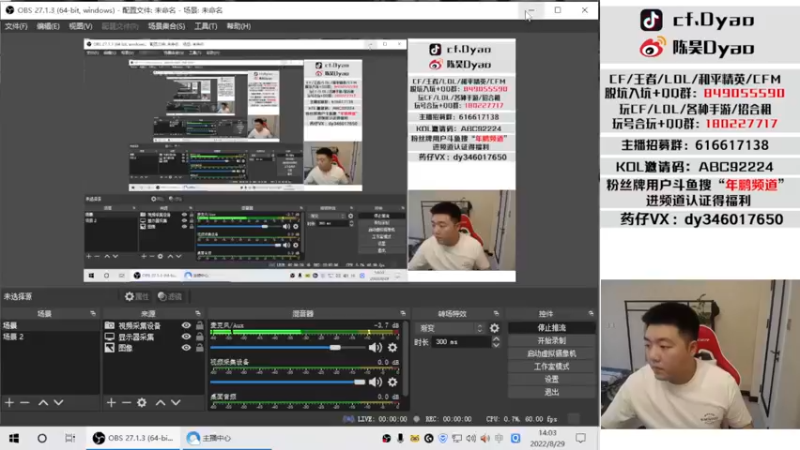Click 开始录制 to start recording
Viewport: 800px width, 450px height.
pos(552,340)
